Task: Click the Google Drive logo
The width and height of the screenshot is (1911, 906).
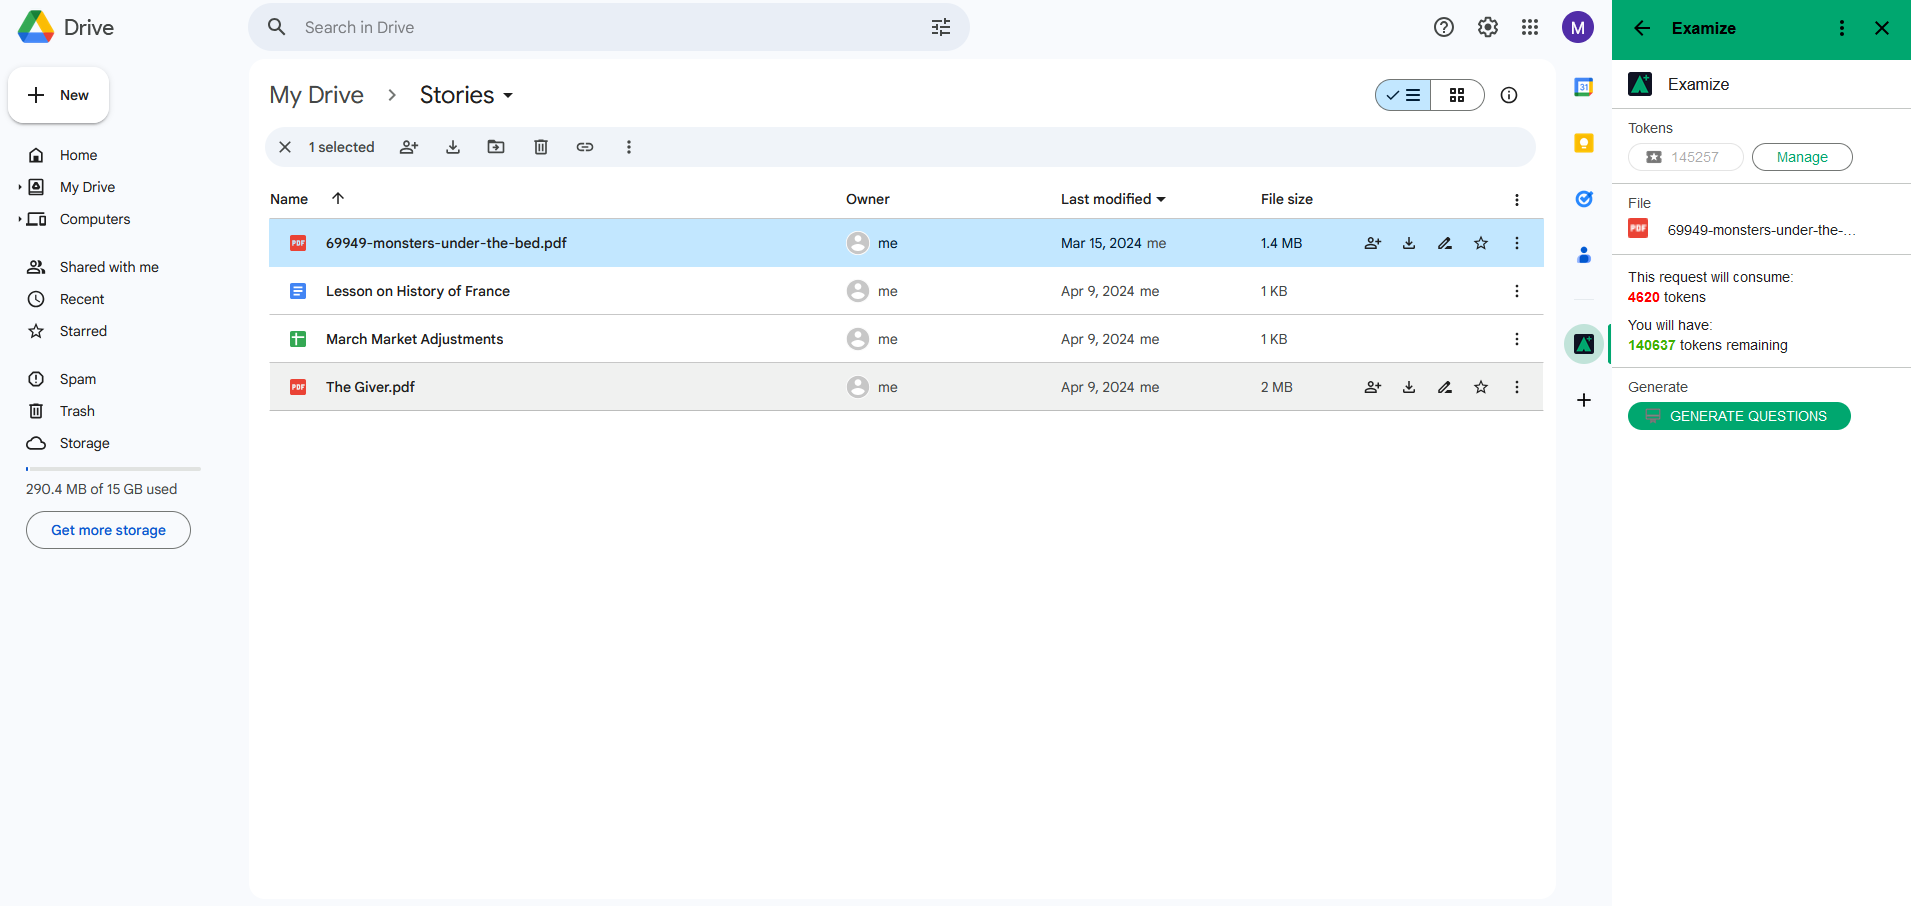Action: tap(36, 27)
